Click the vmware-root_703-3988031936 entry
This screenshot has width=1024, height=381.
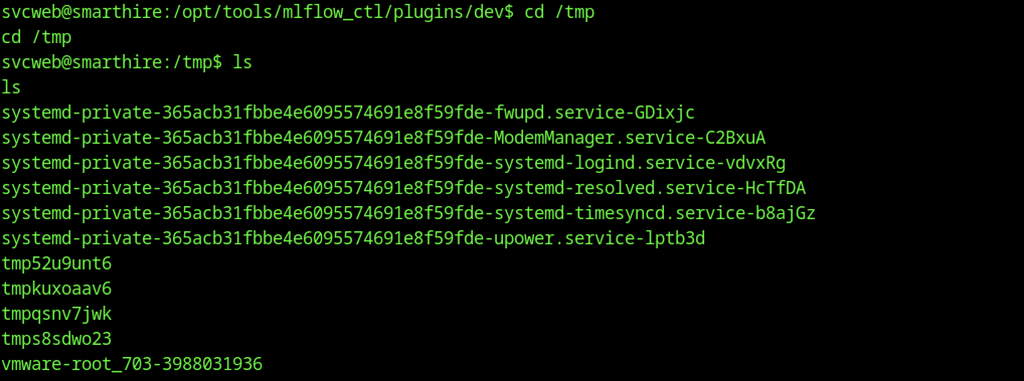[132, 365]
